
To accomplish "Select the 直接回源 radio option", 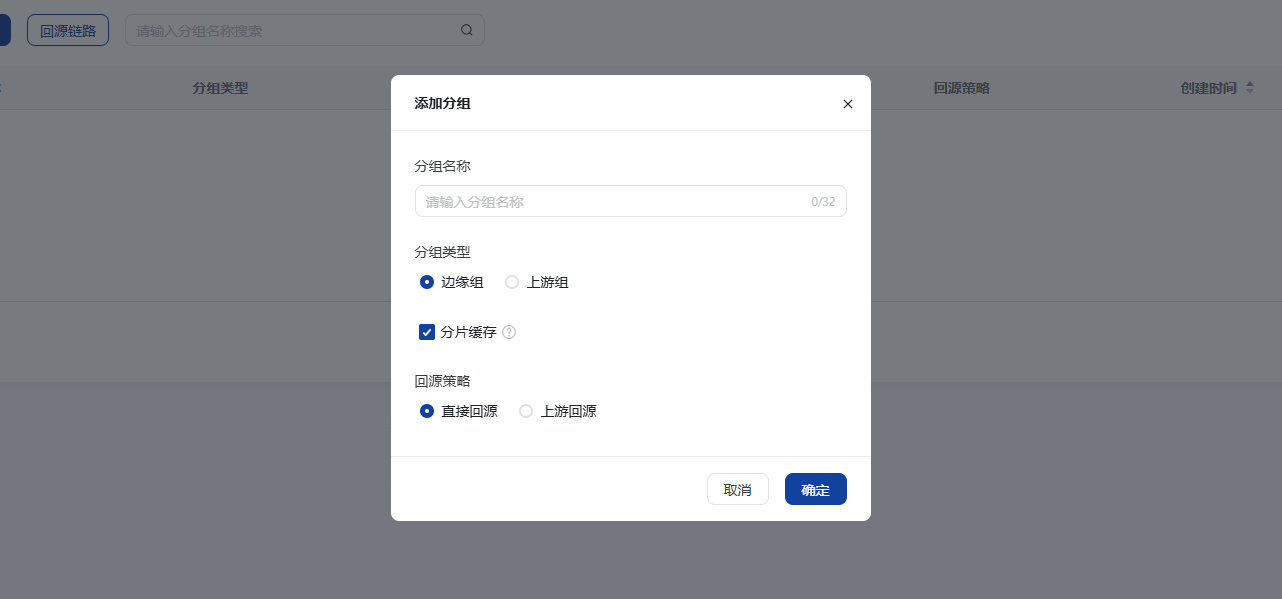I will [x=427, y=411].
